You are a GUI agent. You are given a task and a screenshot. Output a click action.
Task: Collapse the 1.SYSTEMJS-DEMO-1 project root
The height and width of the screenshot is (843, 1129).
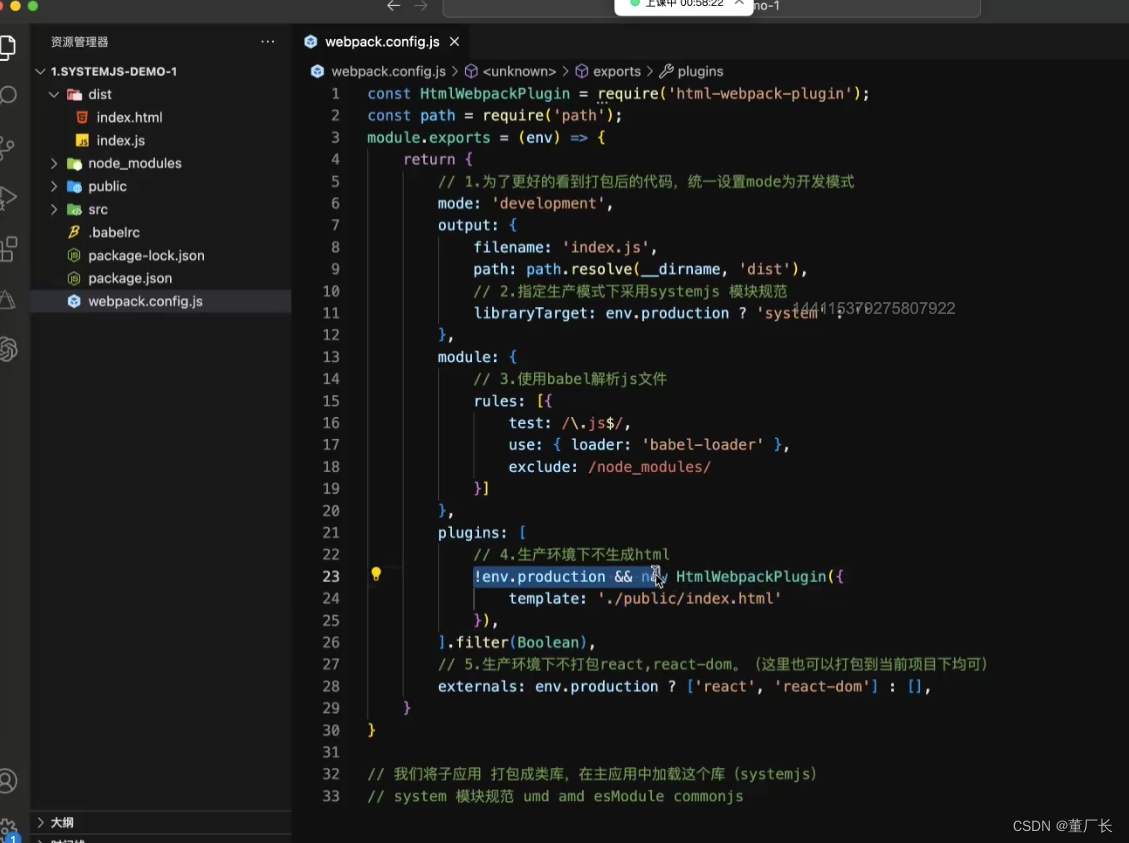[x=40, y=71]
